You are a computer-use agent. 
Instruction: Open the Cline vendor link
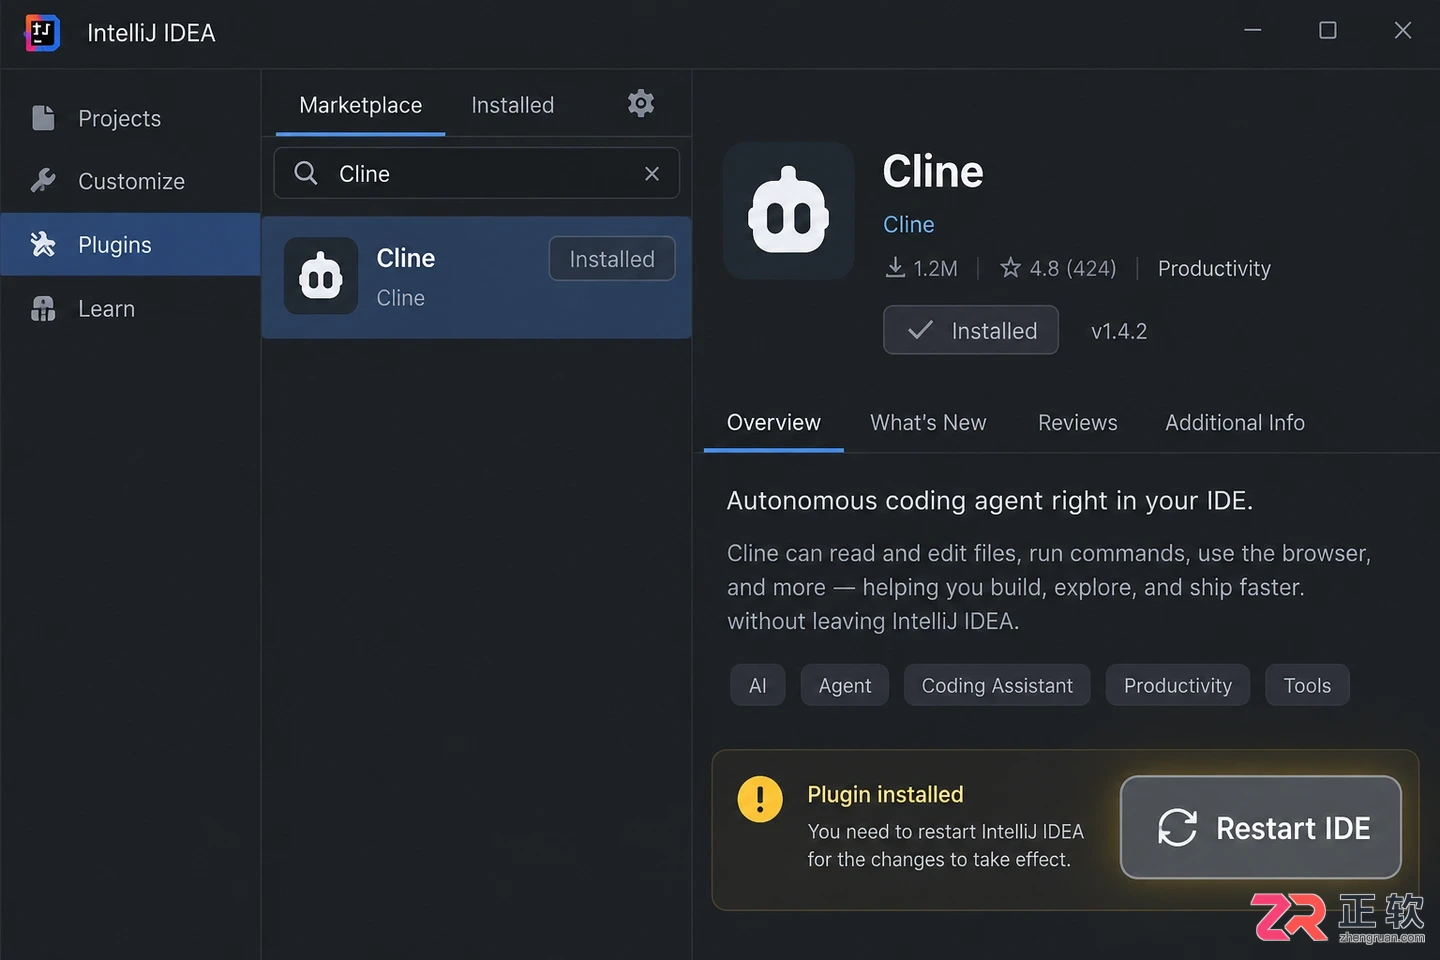pyautogui.click(x=909, y=225)
